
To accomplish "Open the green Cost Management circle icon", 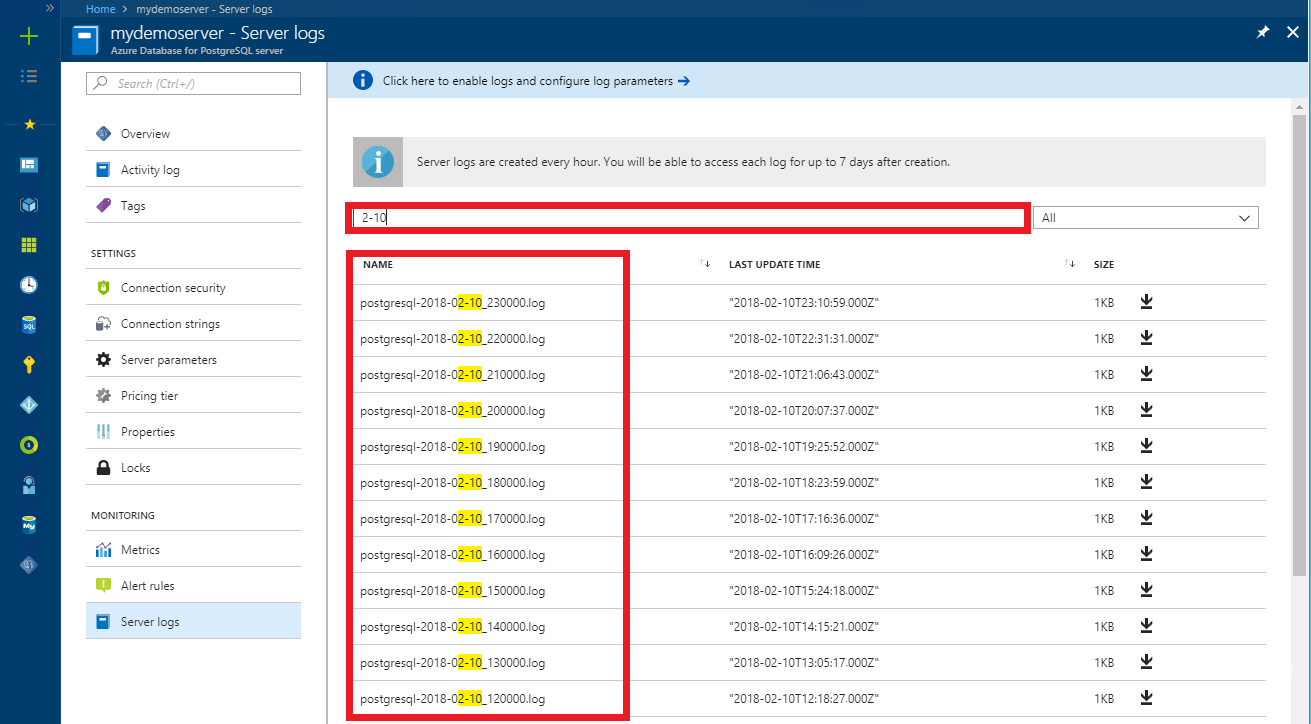I will point(29,445).
